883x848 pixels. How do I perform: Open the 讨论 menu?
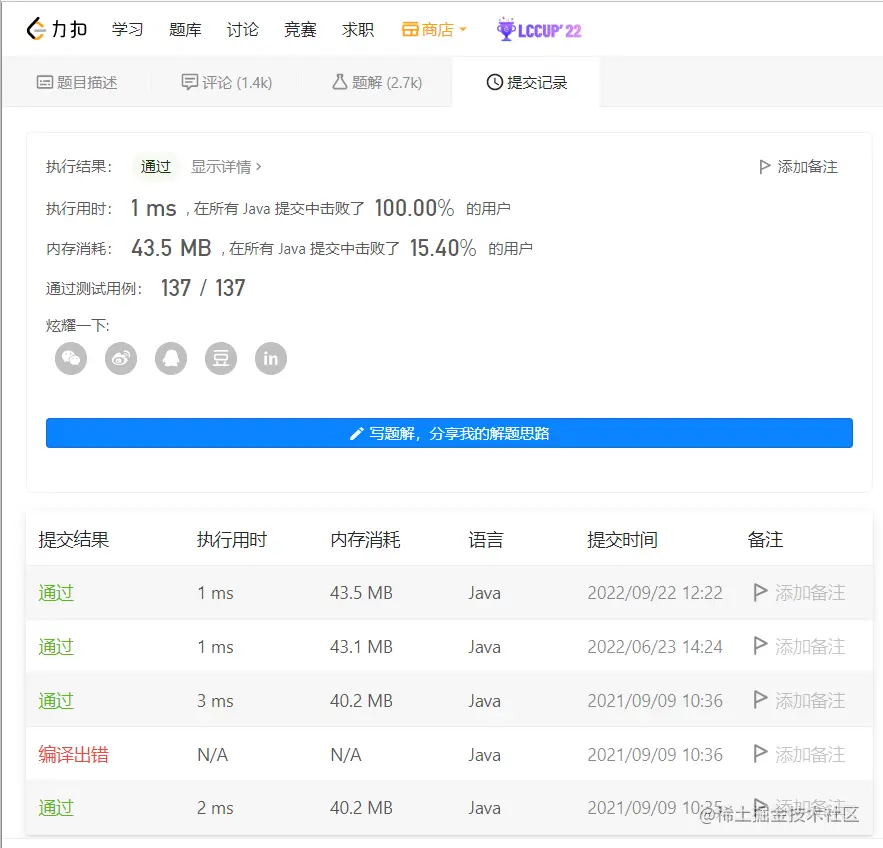[x=243, y=29]
